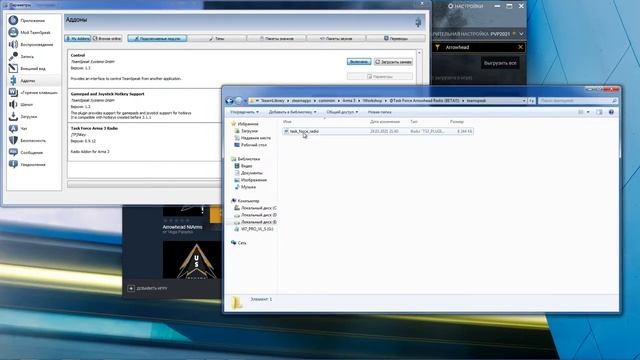Switch to the My Addons tab
Viewport: 640px width, 360px height.
(x=78, y=38)
